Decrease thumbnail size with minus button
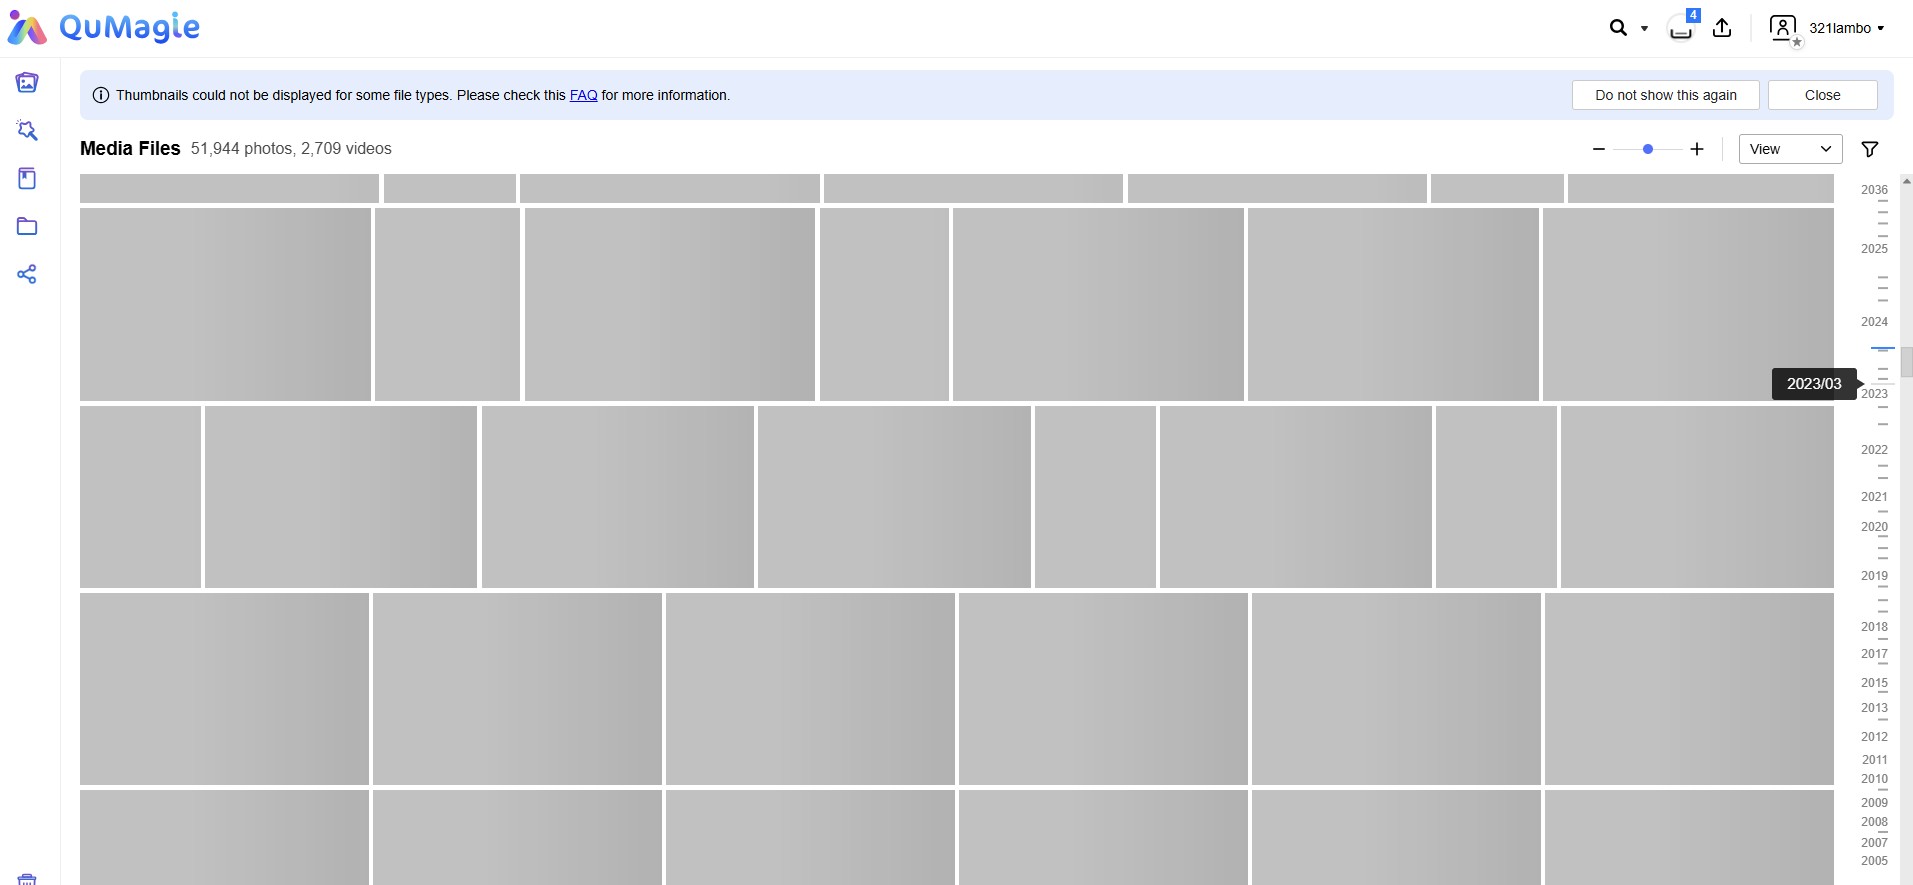Image resolution: width=1913 pixels, height=885 pixels. (1599, 149)
